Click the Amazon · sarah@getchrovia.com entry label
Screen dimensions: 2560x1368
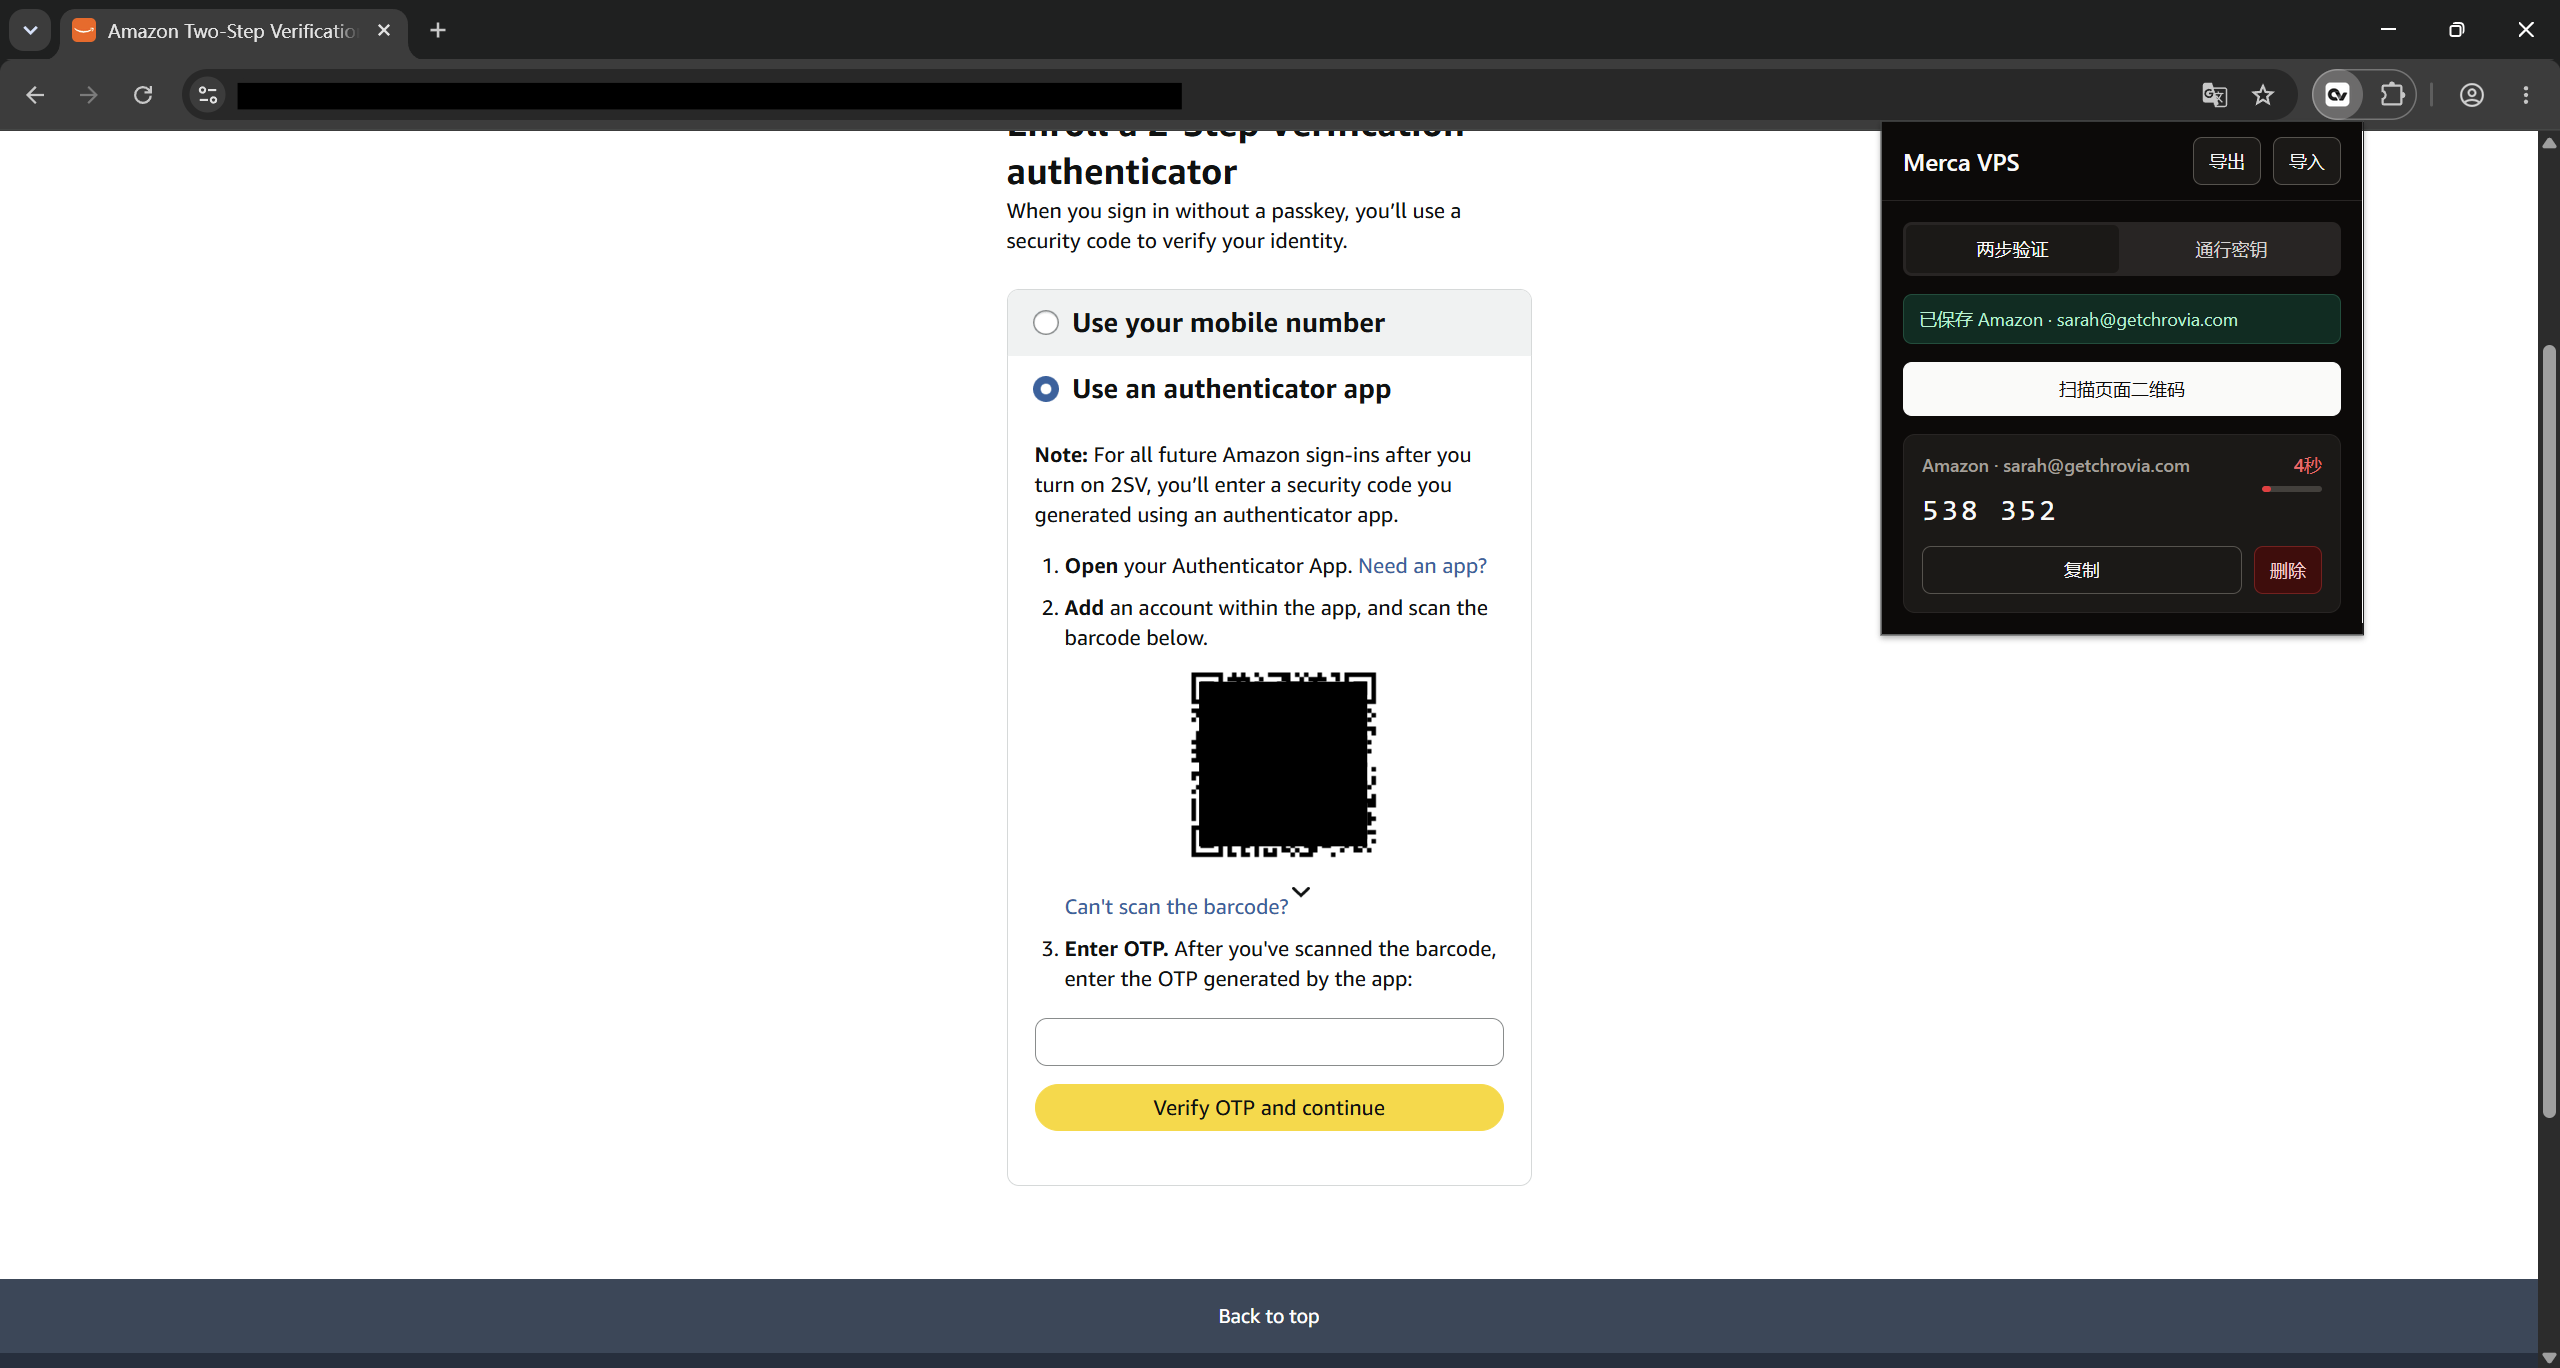[x=2055, y=466]
